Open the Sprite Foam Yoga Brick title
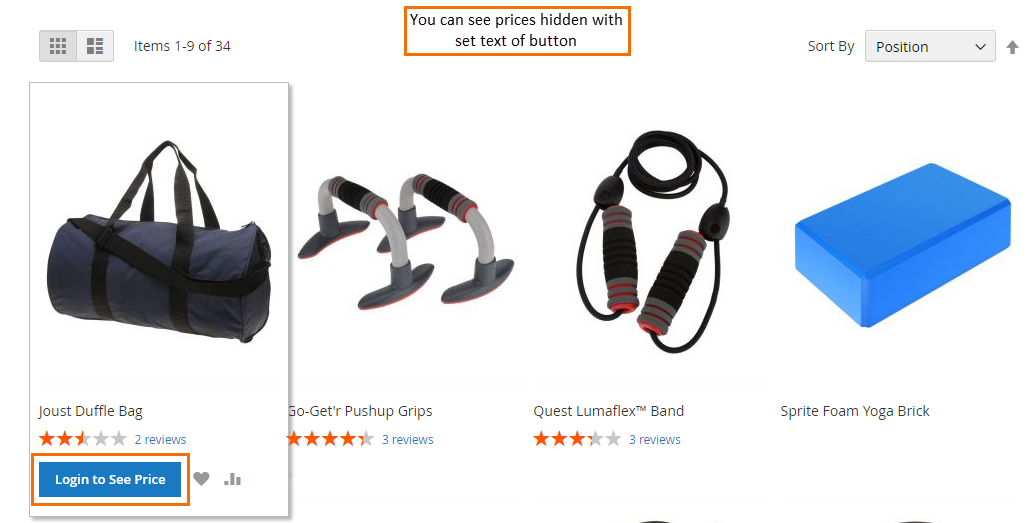This screenshot has width=1035, height=523. tap(855, 411)
